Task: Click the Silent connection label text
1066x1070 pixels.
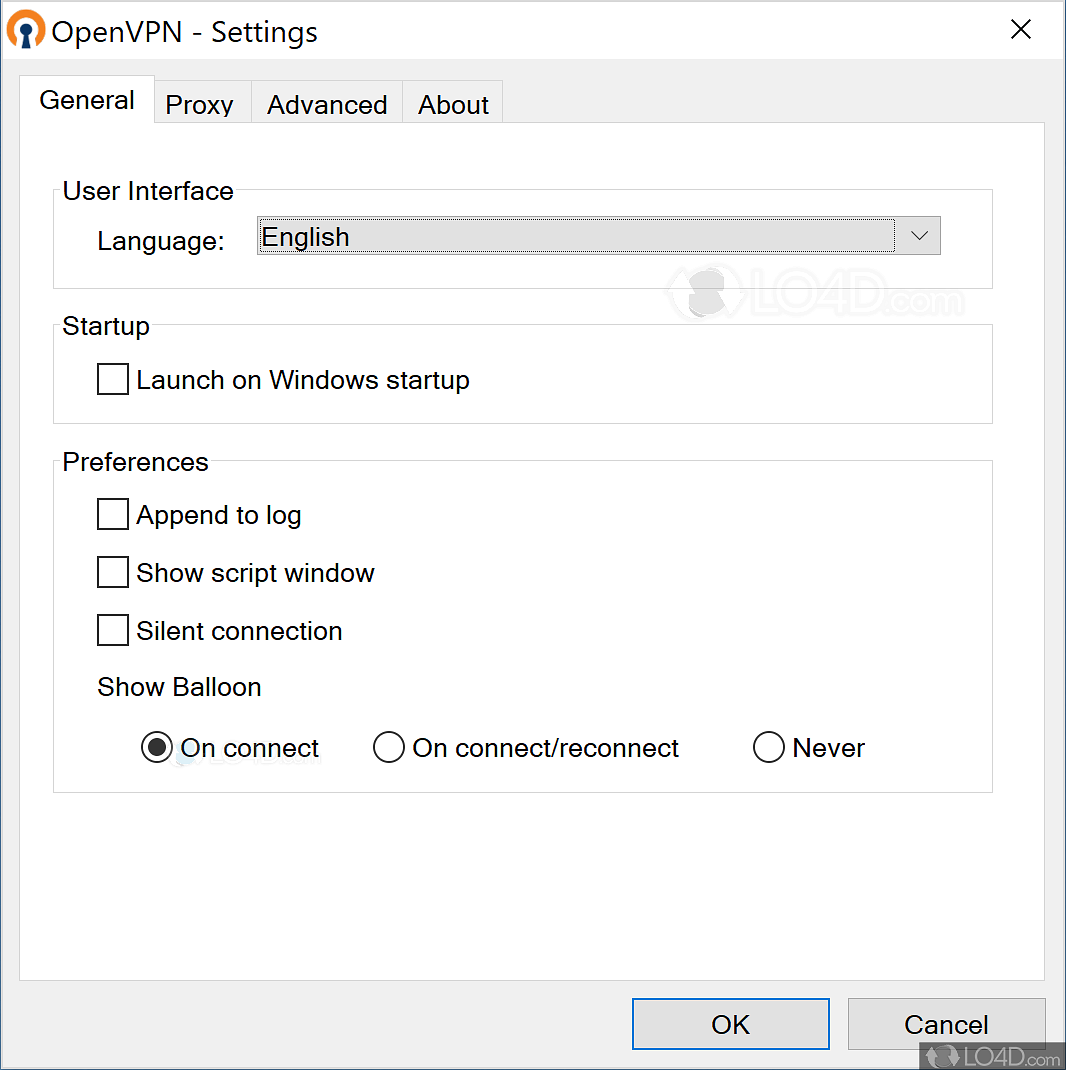Action: (x=239, y=631)
